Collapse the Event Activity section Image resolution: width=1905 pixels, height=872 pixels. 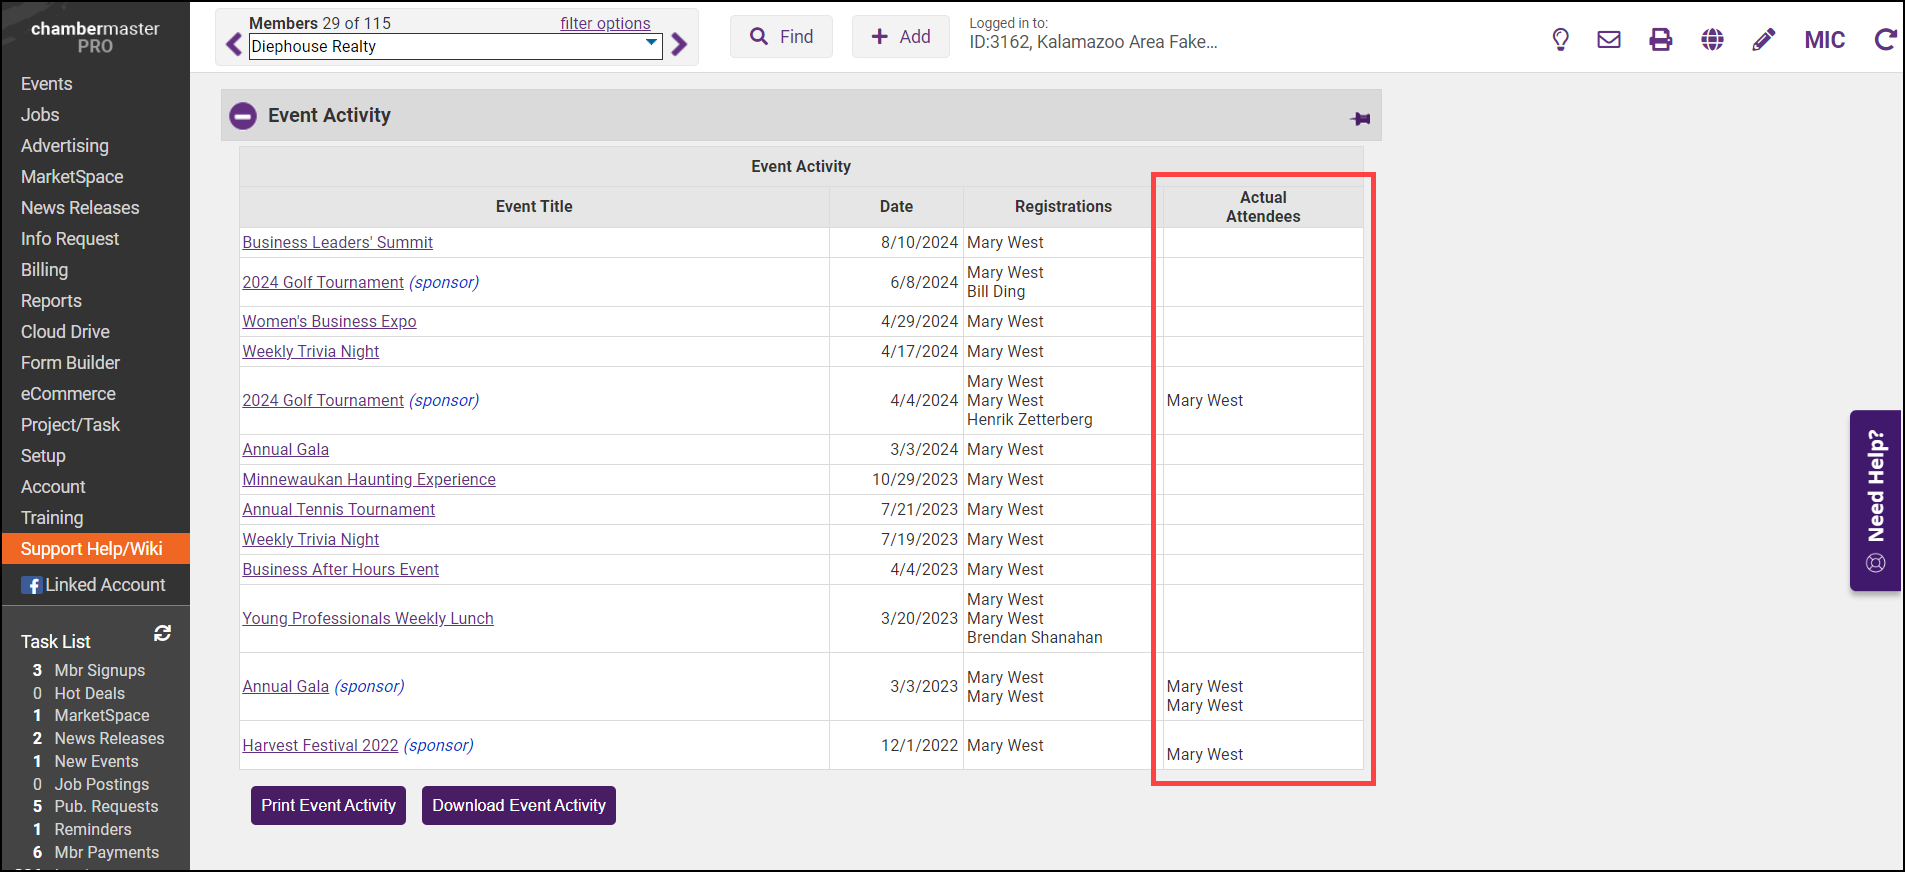click(243, 116)
